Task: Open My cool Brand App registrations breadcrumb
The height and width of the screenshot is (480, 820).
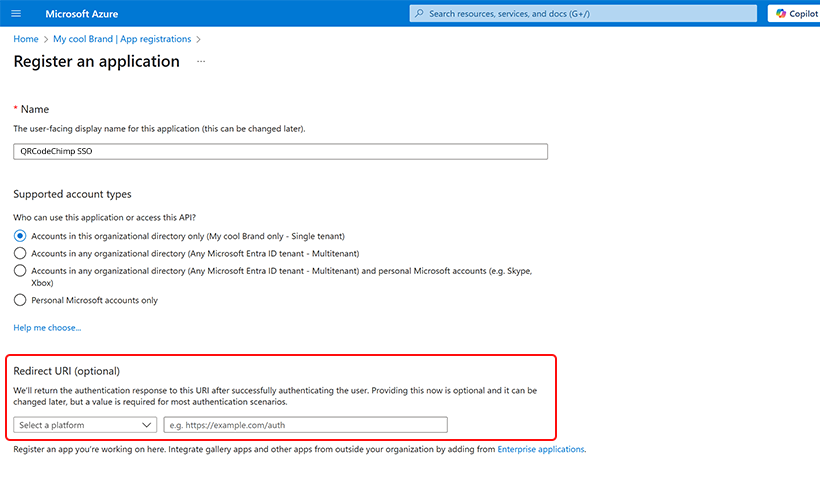Action: pyautogui.click(x=122, y=39)
